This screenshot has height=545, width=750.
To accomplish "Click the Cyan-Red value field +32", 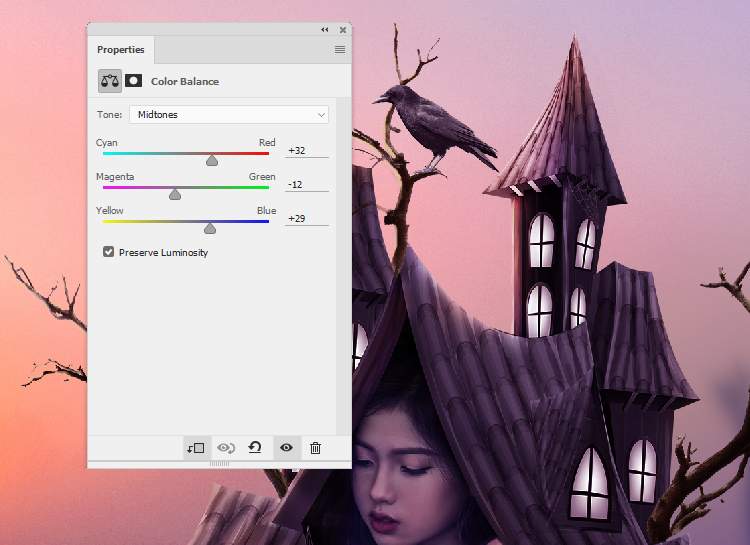I will coord(307,150).
